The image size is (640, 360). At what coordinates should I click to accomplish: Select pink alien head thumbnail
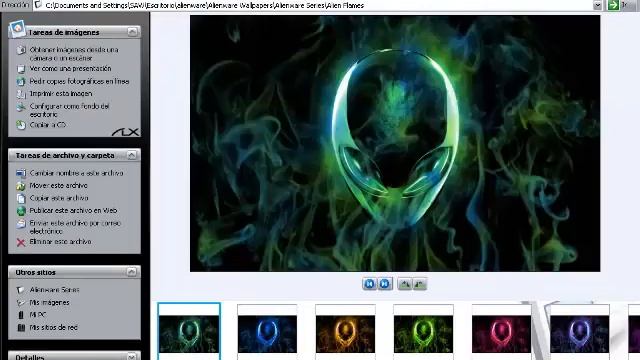[502, 333]
